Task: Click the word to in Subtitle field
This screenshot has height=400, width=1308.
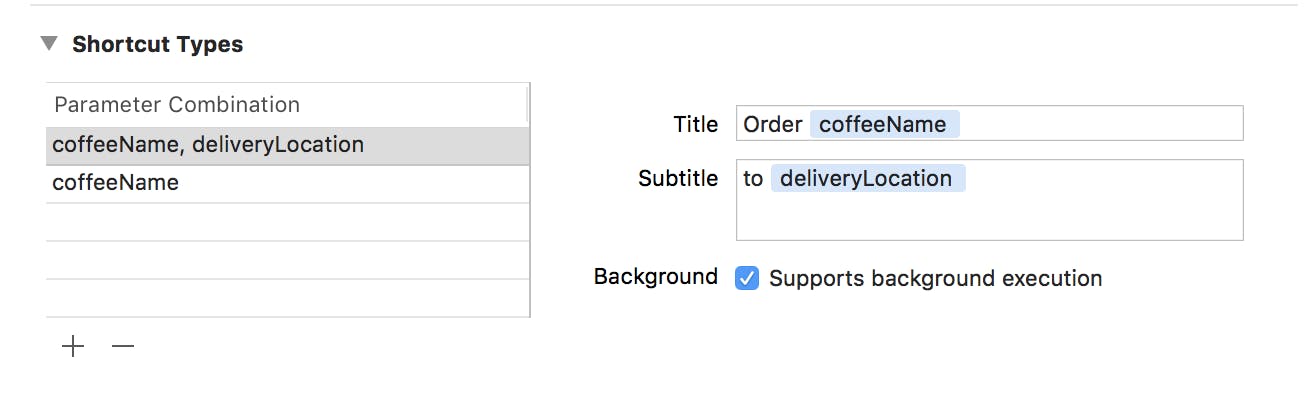Action: [753, 178]
